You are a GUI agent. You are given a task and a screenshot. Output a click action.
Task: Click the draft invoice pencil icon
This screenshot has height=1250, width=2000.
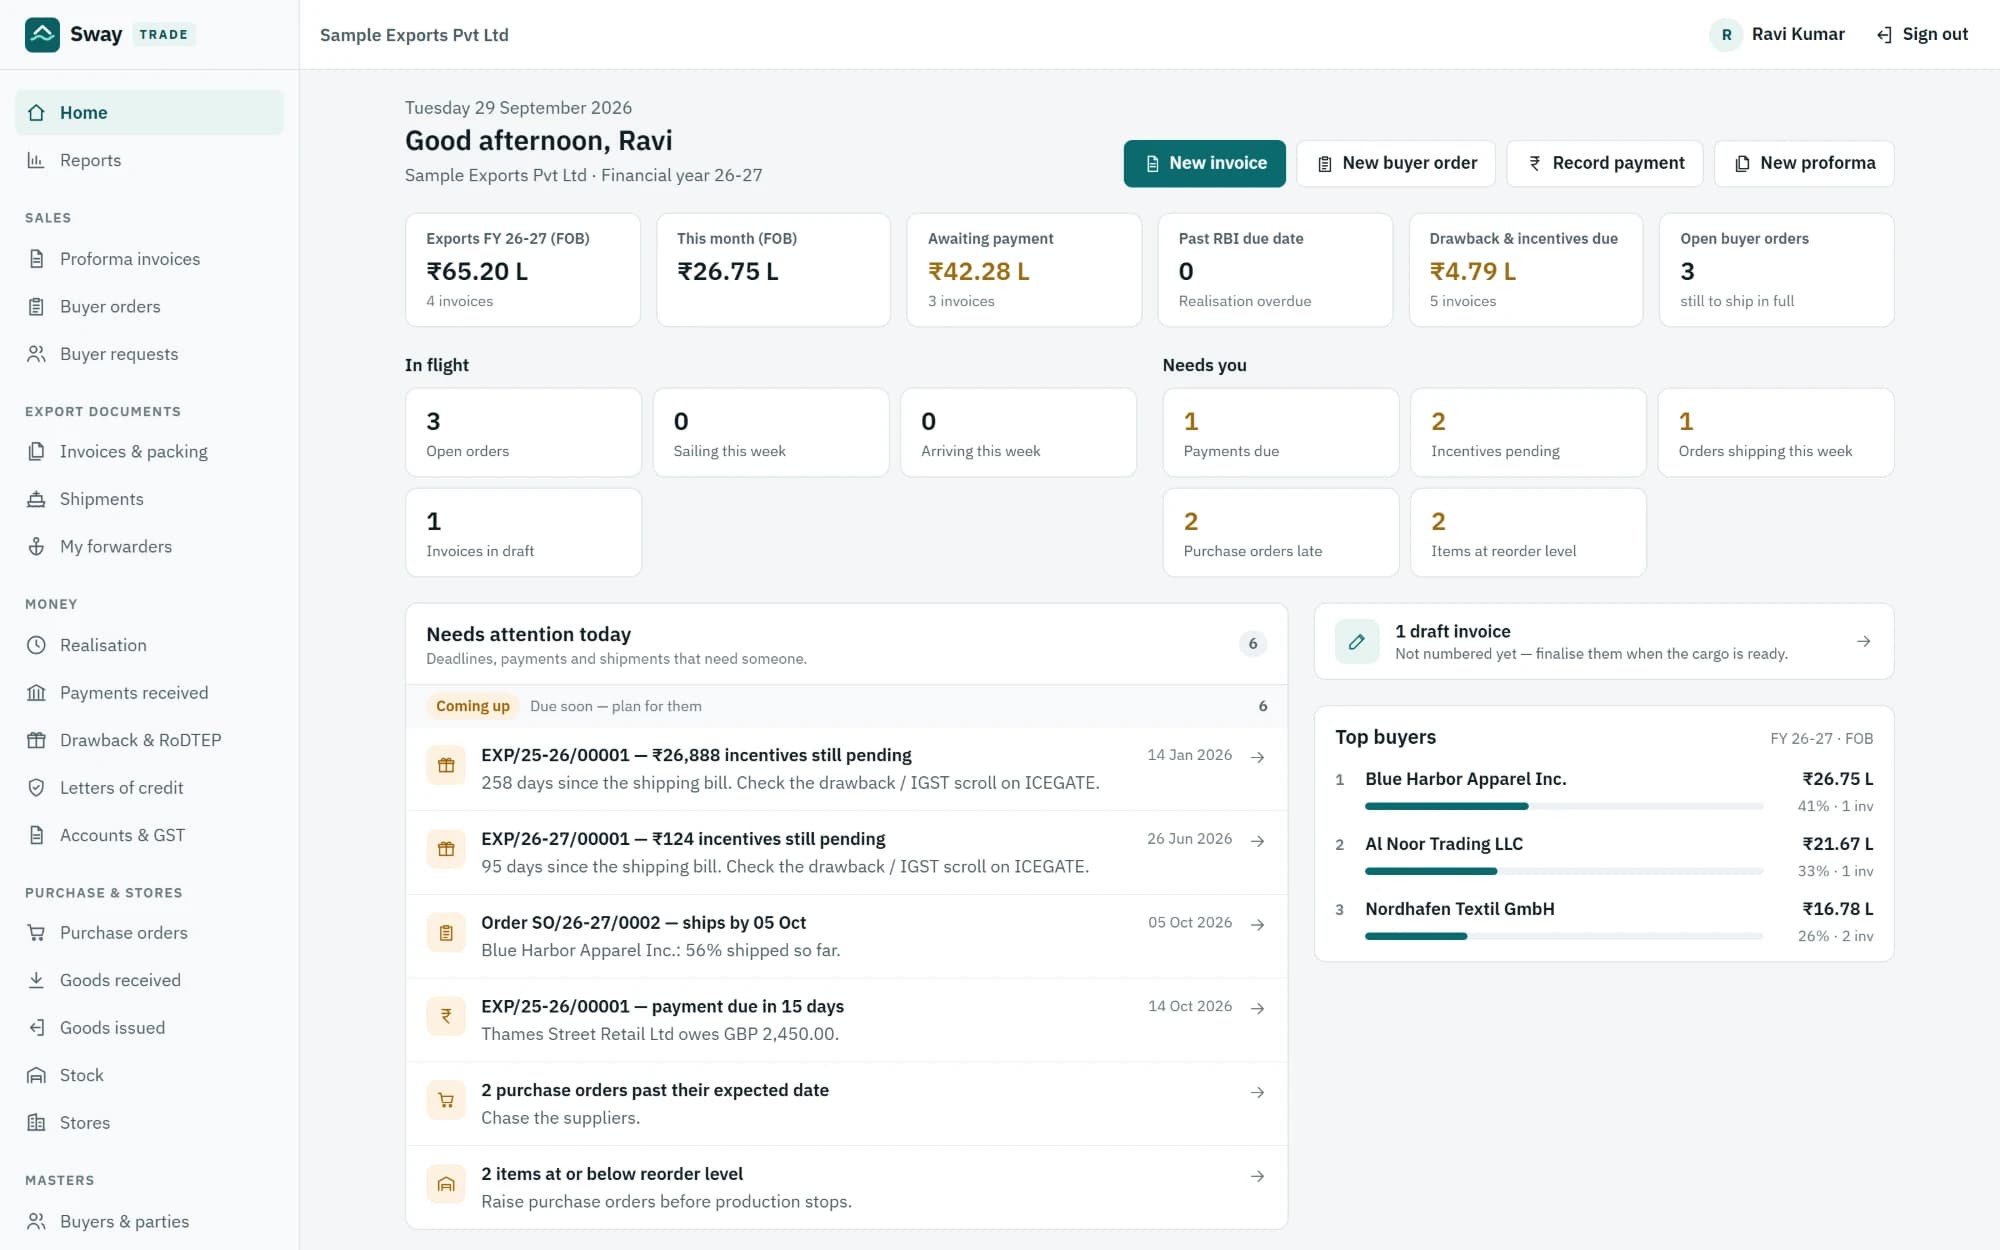1357,642
